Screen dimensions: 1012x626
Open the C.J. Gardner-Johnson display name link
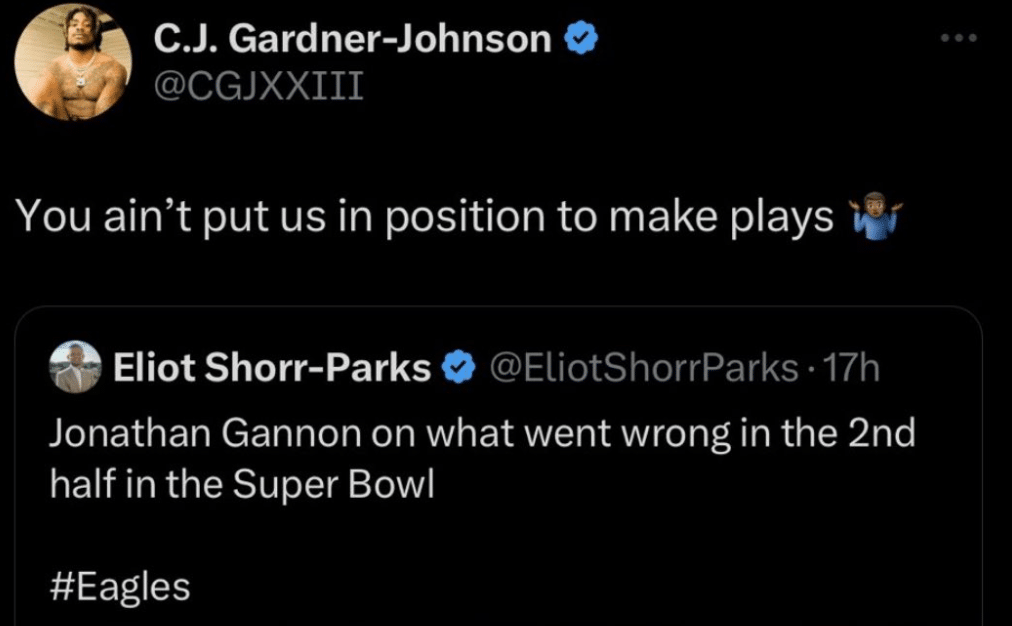[352, 39]
